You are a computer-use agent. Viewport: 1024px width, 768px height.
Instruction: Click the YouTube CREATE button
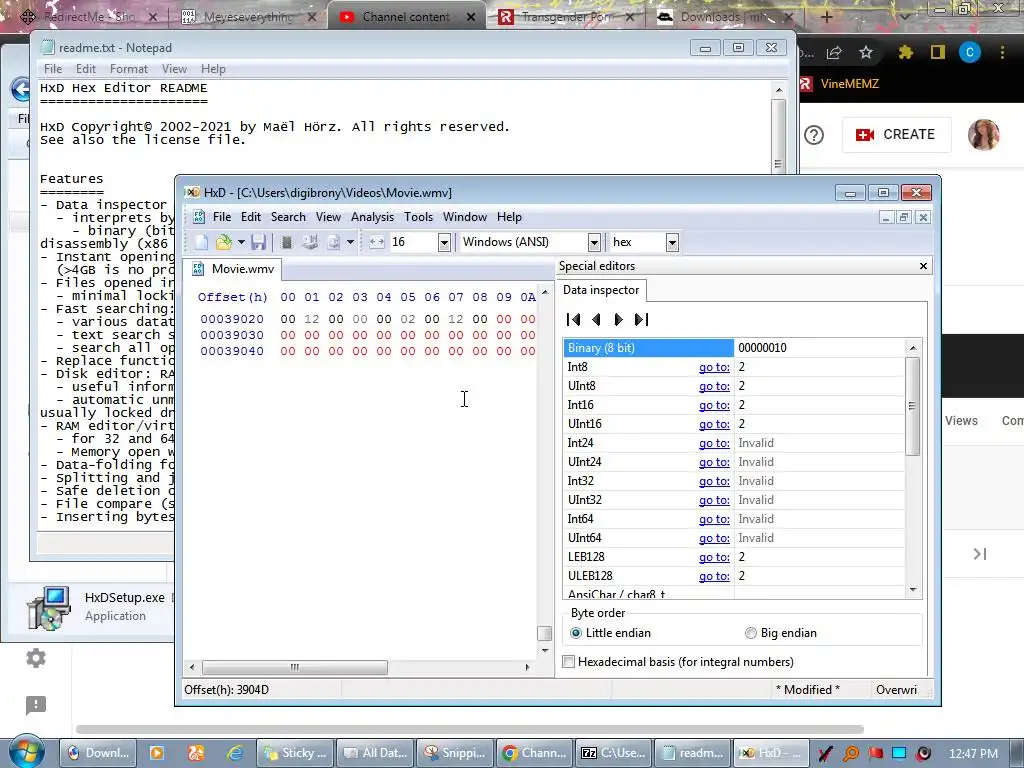point(896,135)
